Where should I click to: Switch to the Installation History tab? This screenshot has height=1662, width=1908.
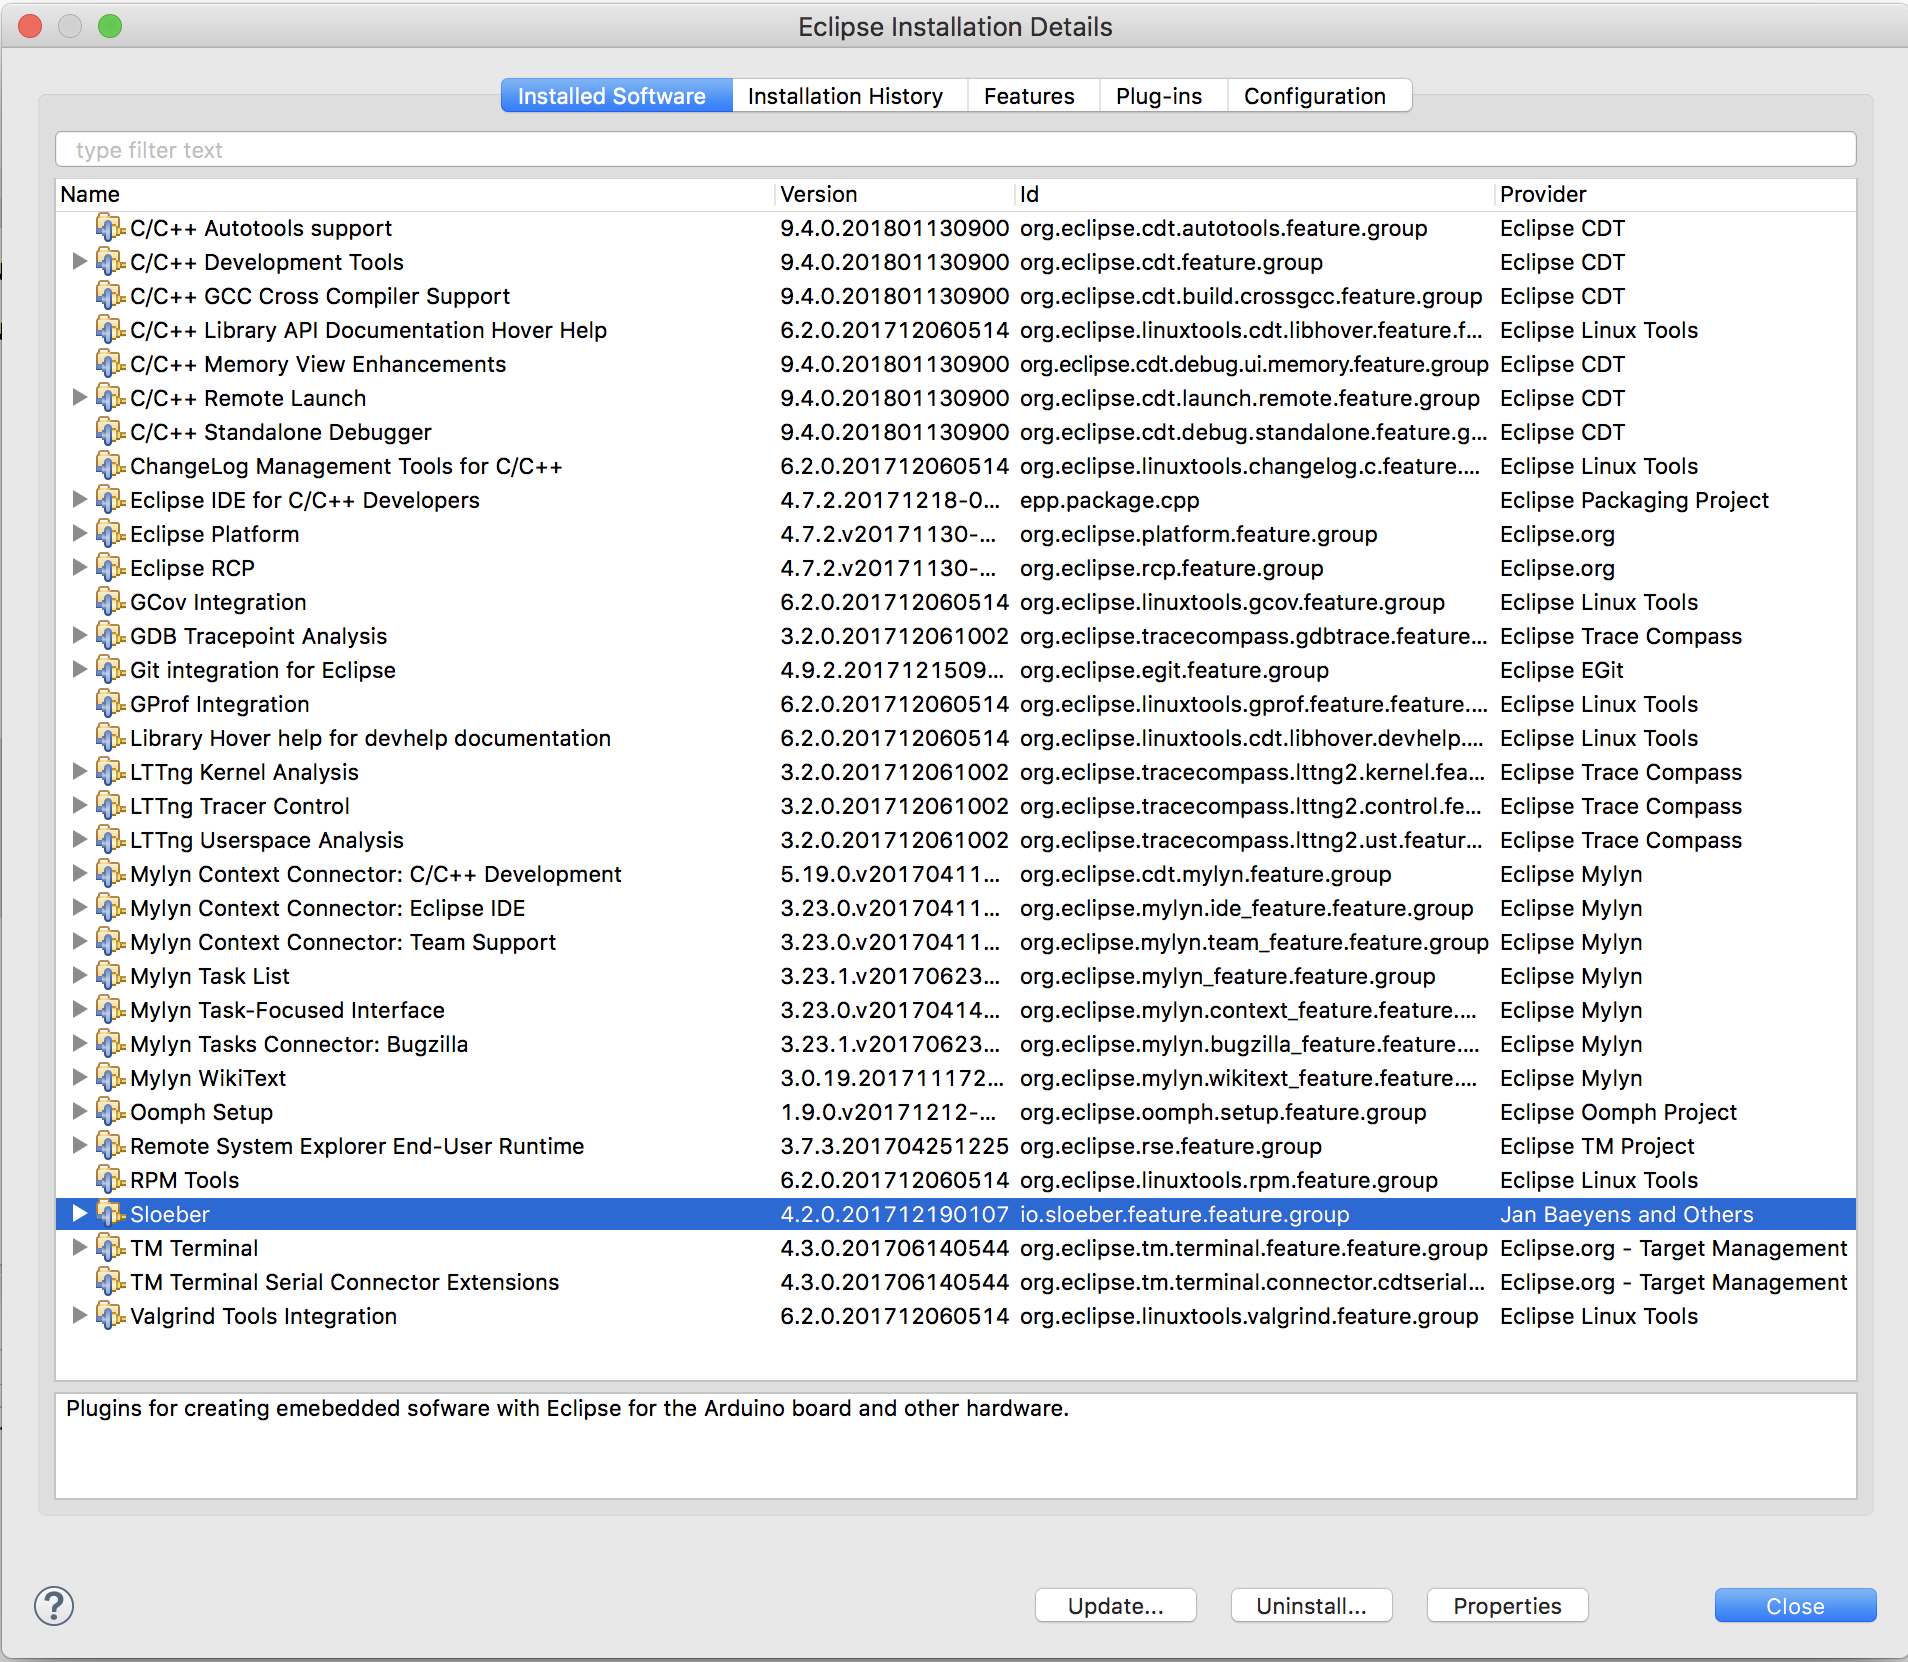point(846,95)
